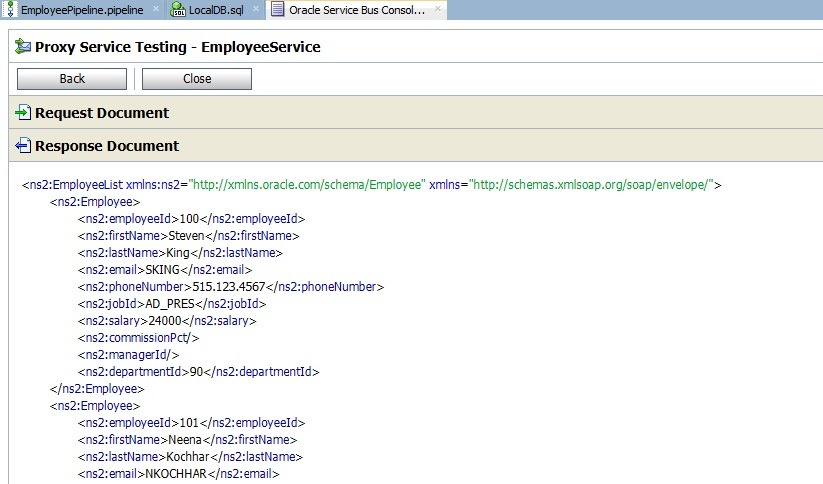Select the Oracle Service Bus Console tab

point(355,10)
